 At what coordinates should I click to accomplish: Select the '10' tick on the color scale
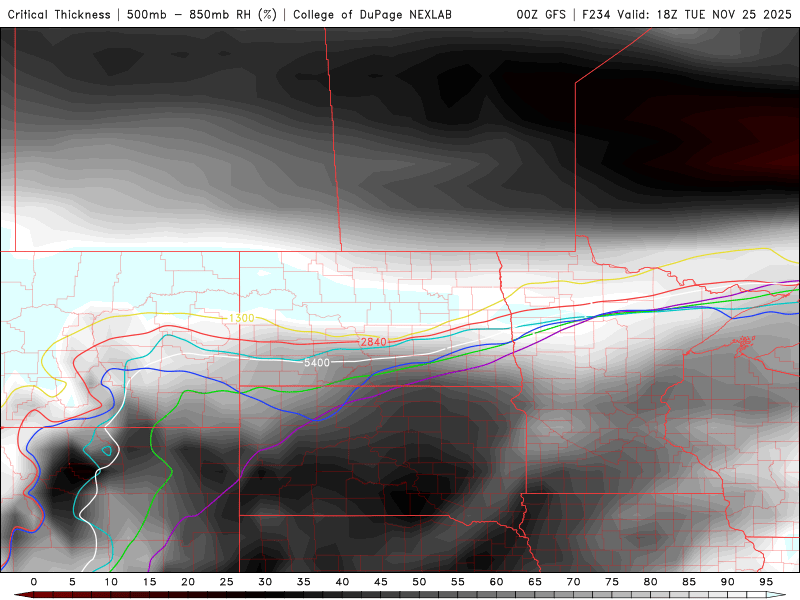111,582
